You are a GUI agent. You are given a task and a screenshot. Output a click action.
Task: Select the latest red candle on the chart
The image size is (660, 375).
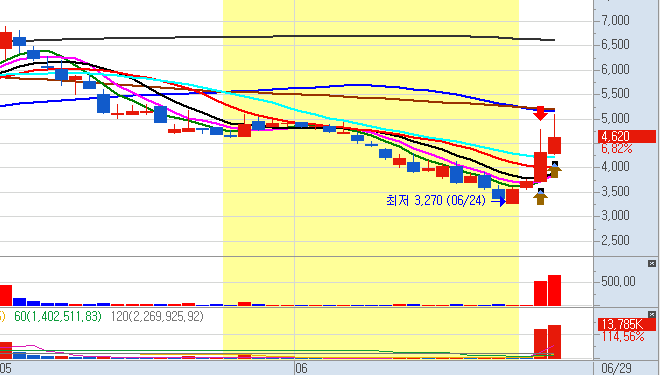[x=554, y=145]
